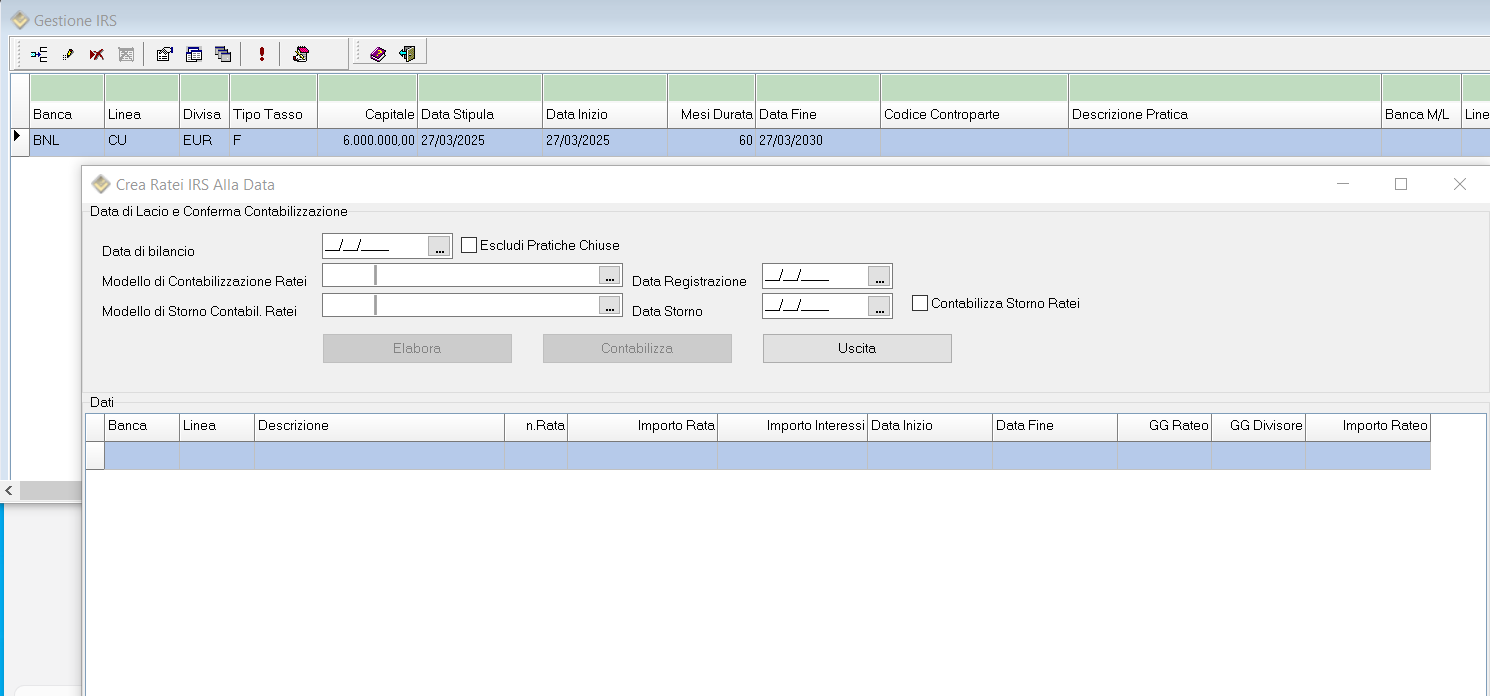Click the pencil edit icon
This screenshot has height=696, width=1490.
click(x=68, y=54)
